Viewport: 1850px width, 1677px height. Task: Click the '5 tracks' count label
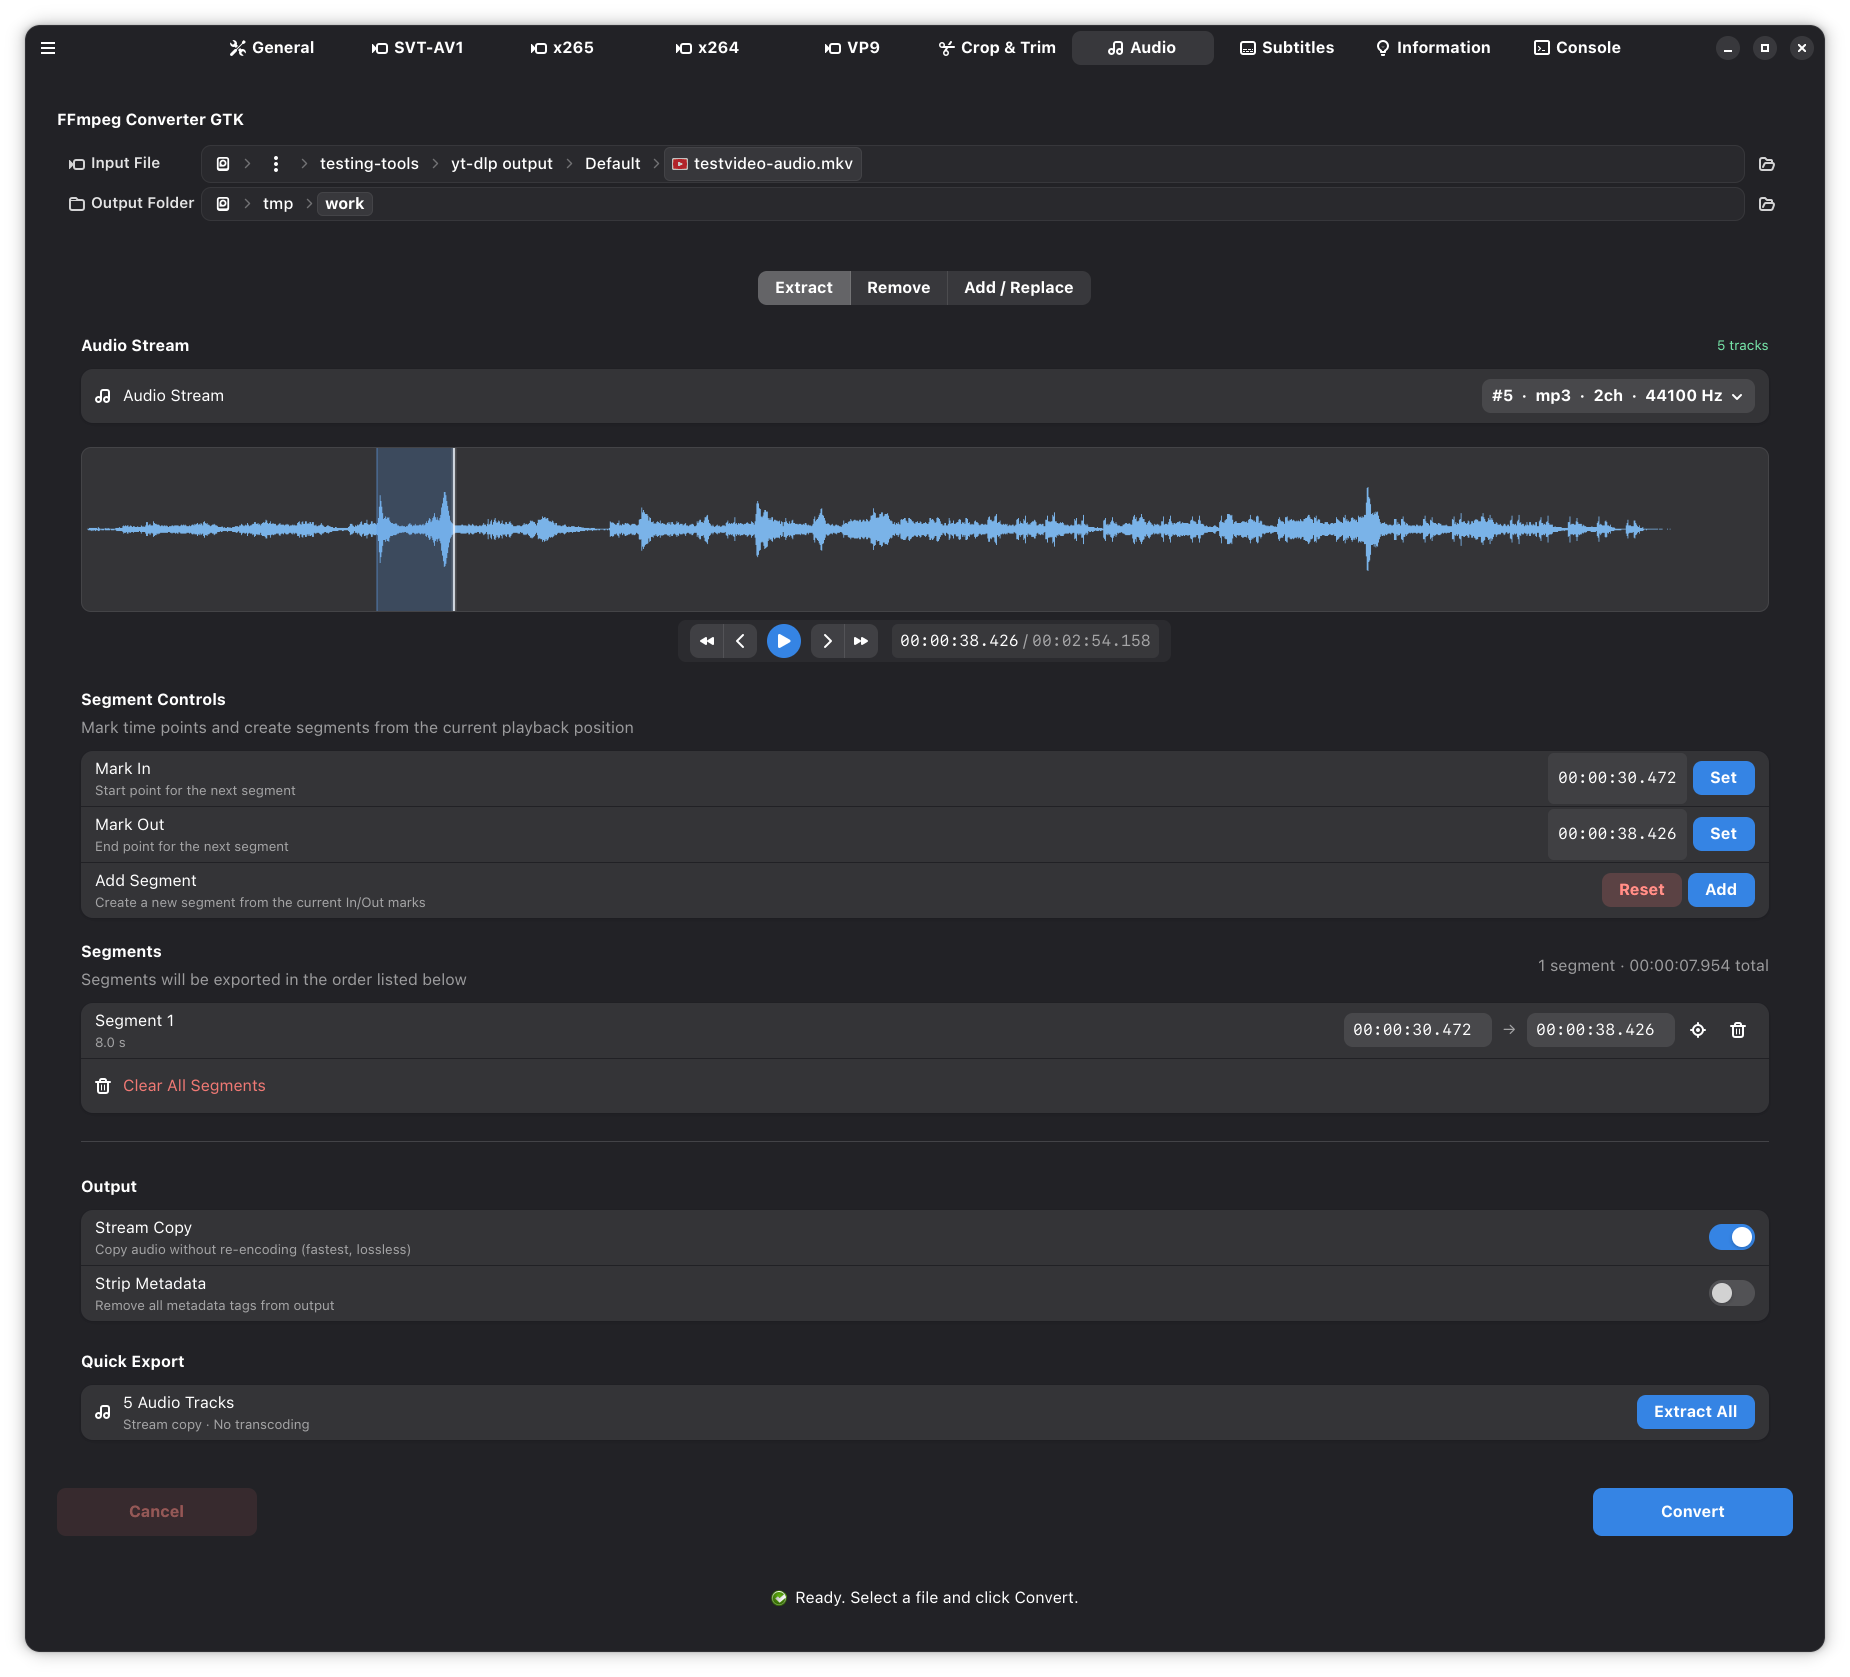click(x=1742, y=346)
